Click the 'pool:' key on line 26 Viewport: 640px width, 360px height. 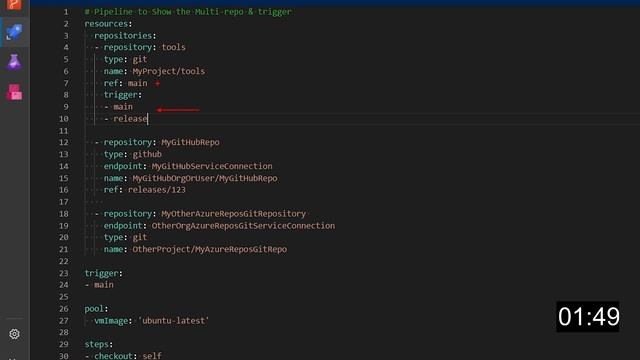pyautogui.click(x=96, y=309)
